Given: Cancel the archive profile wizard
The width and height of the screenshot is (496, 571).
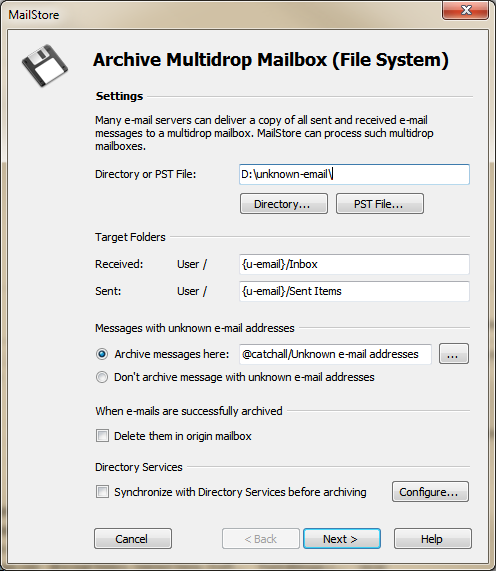Looking at the screenshot, I should tap(133, 539).
